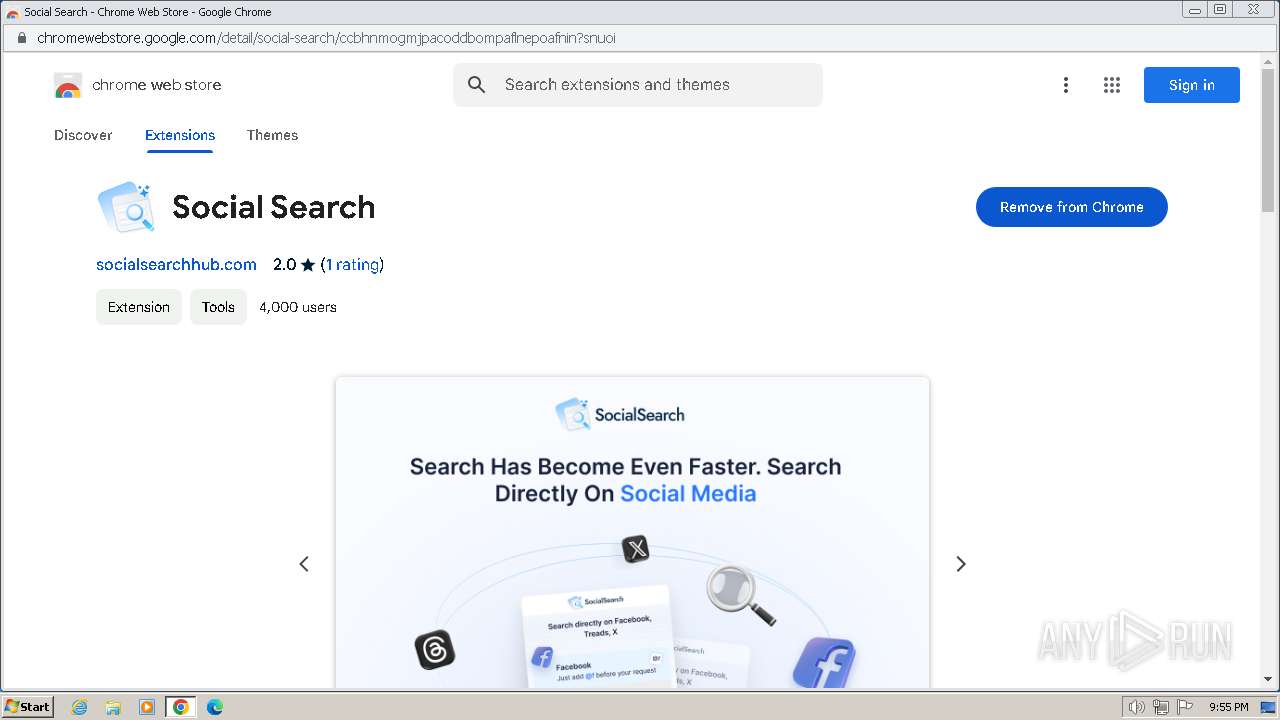
Task: Click the page vertical scrollbar thumb
Action: tap(1269, 141)
